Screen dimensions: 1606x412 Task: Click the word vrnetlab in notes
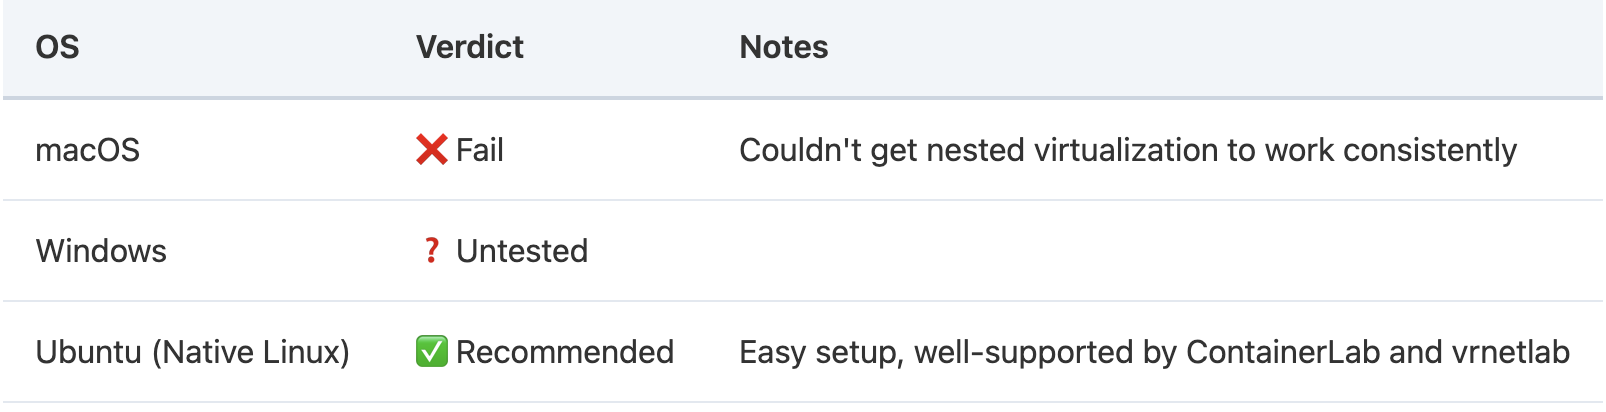(1510, 352)
